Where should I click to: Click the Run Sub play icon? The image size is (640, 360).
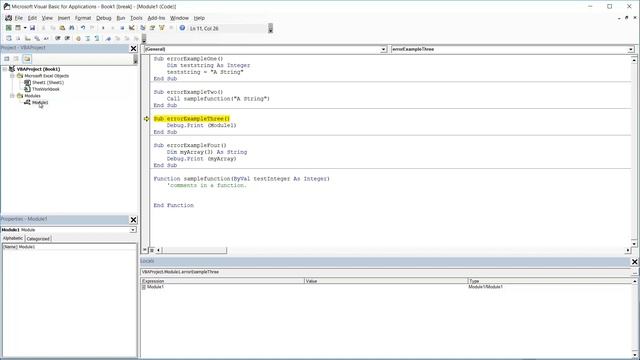pos(103,28)
